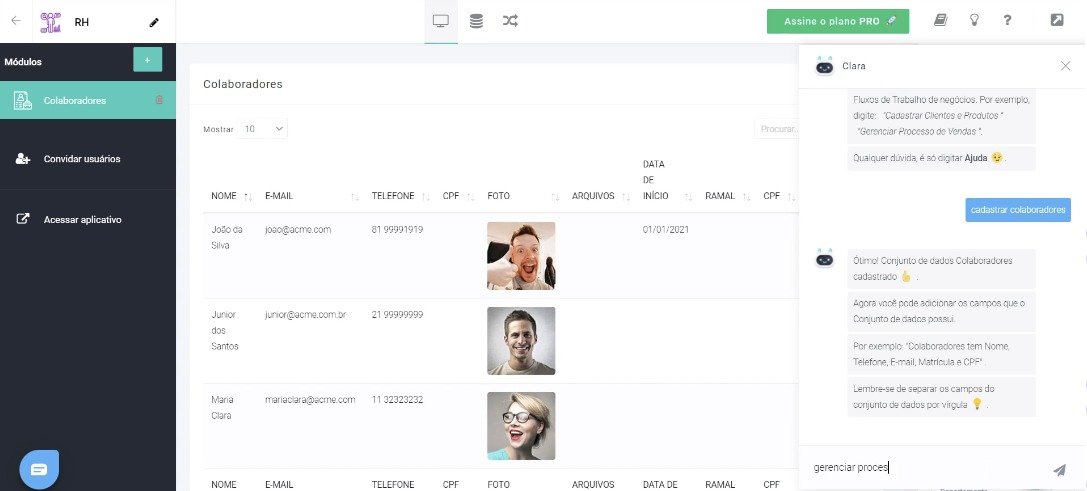Open Junior dos Santos' photo
Screen dimensions: 1087x491
pos(521,341)
